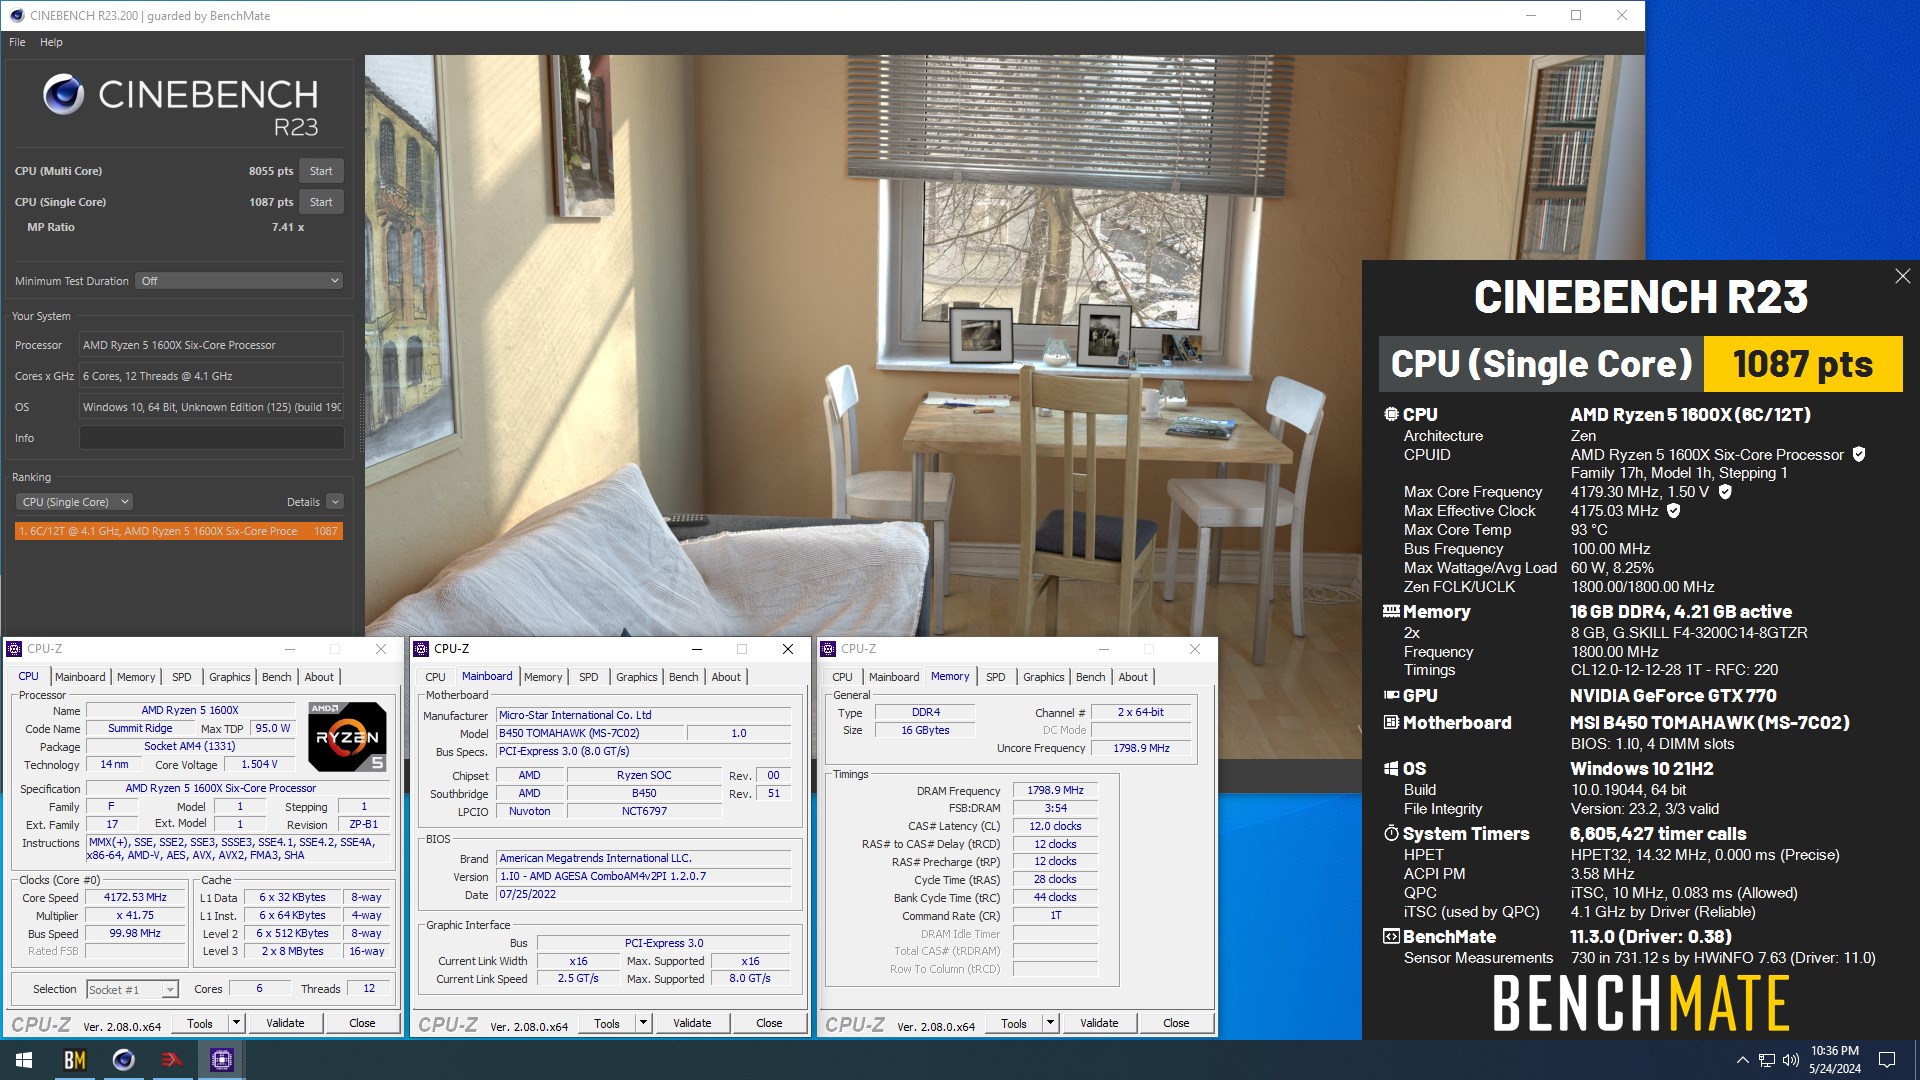Screen dimensions: 1920x1080
Task: Close the BenchMate result overlay
Action: [x=1902, y=276]
